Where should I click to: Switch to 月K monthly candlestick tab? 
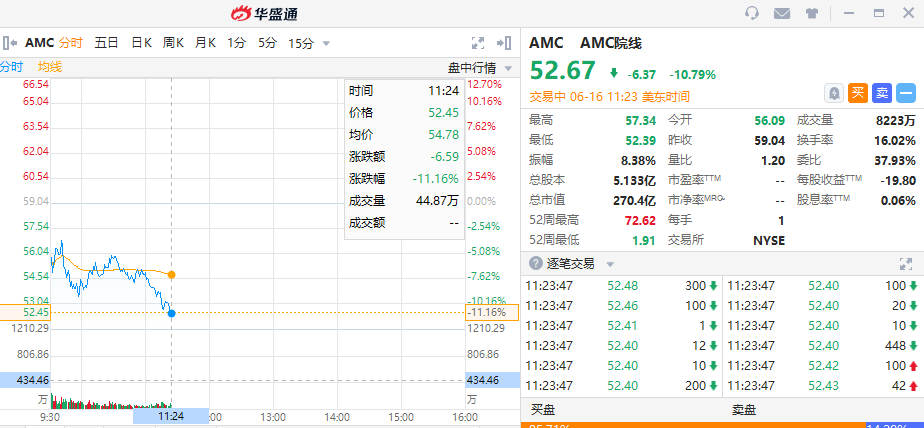[205, 43]
